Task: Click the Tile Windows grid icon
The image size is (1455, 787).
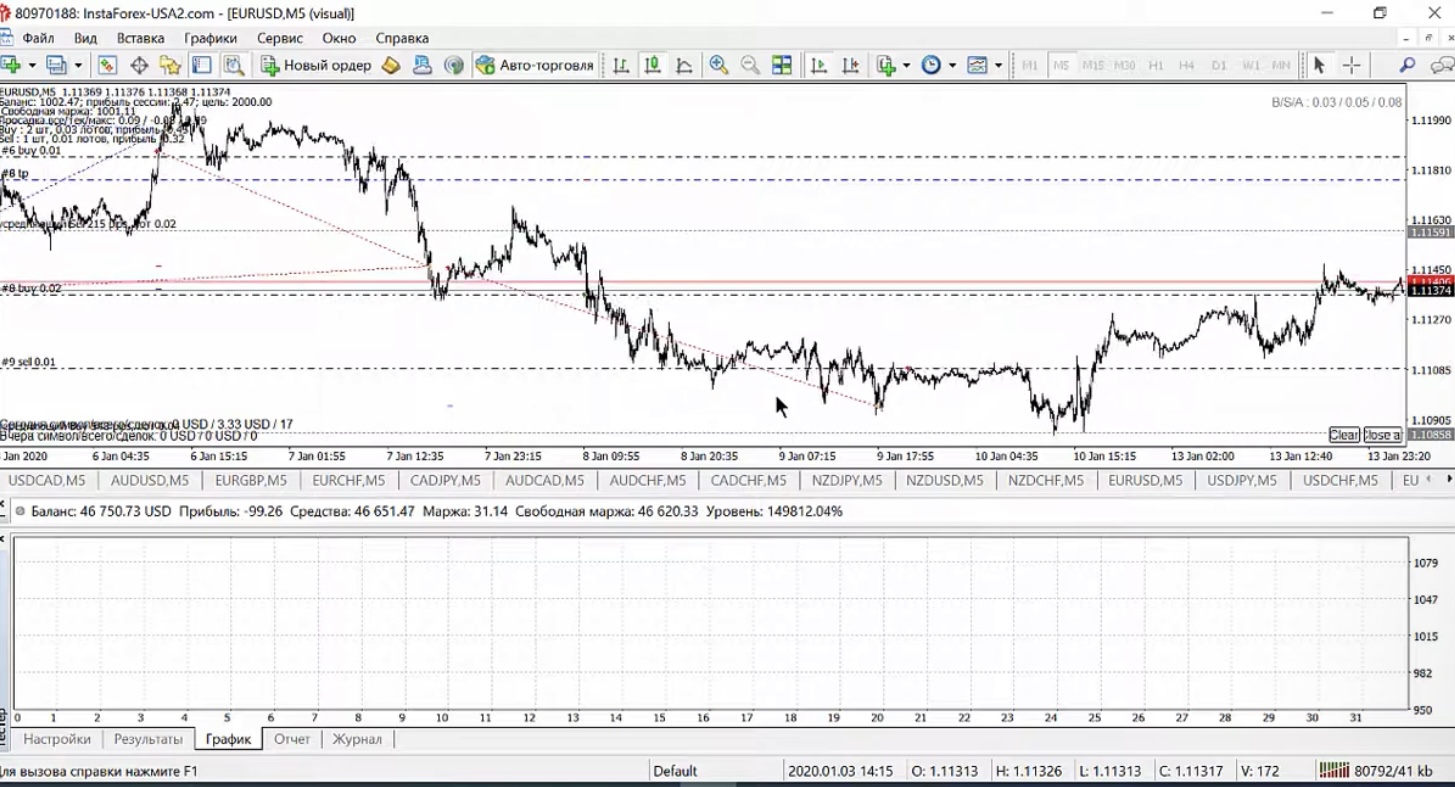Action: pos(782,65)
